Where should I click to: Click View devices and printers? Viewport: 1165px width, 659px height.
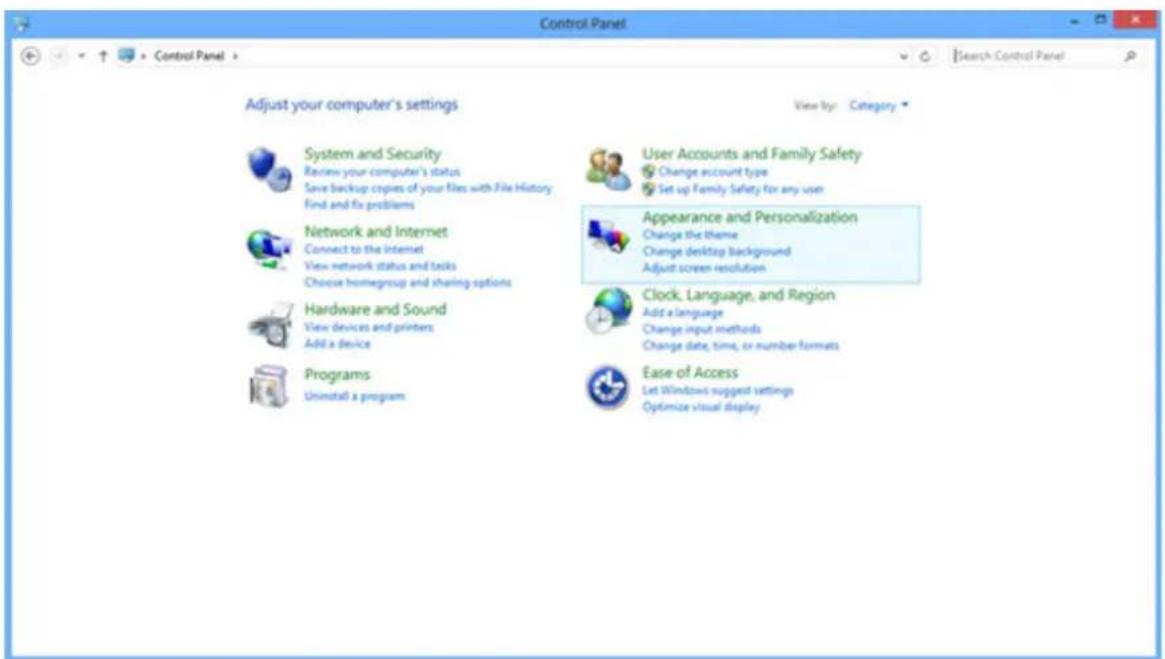[369, 327]
